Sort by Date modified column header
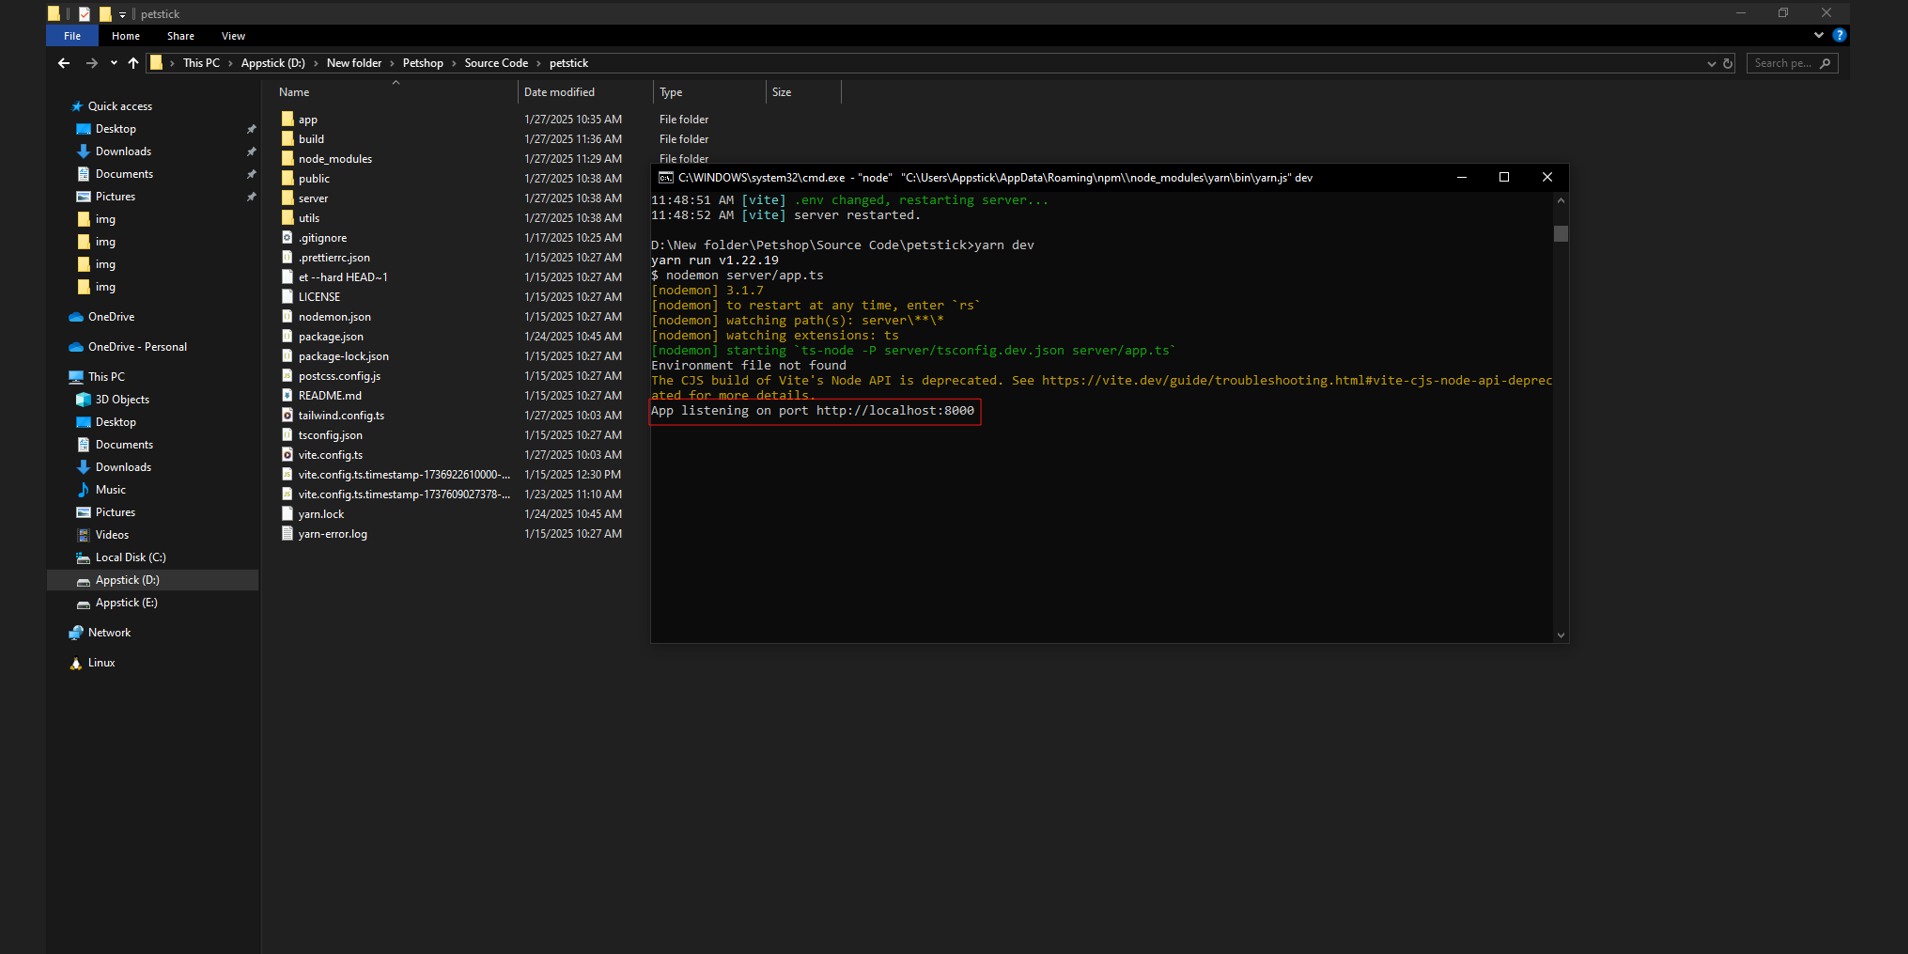The width and height of the screenshot is (1908, 954). pyautogui.click(x=559, y=92)
